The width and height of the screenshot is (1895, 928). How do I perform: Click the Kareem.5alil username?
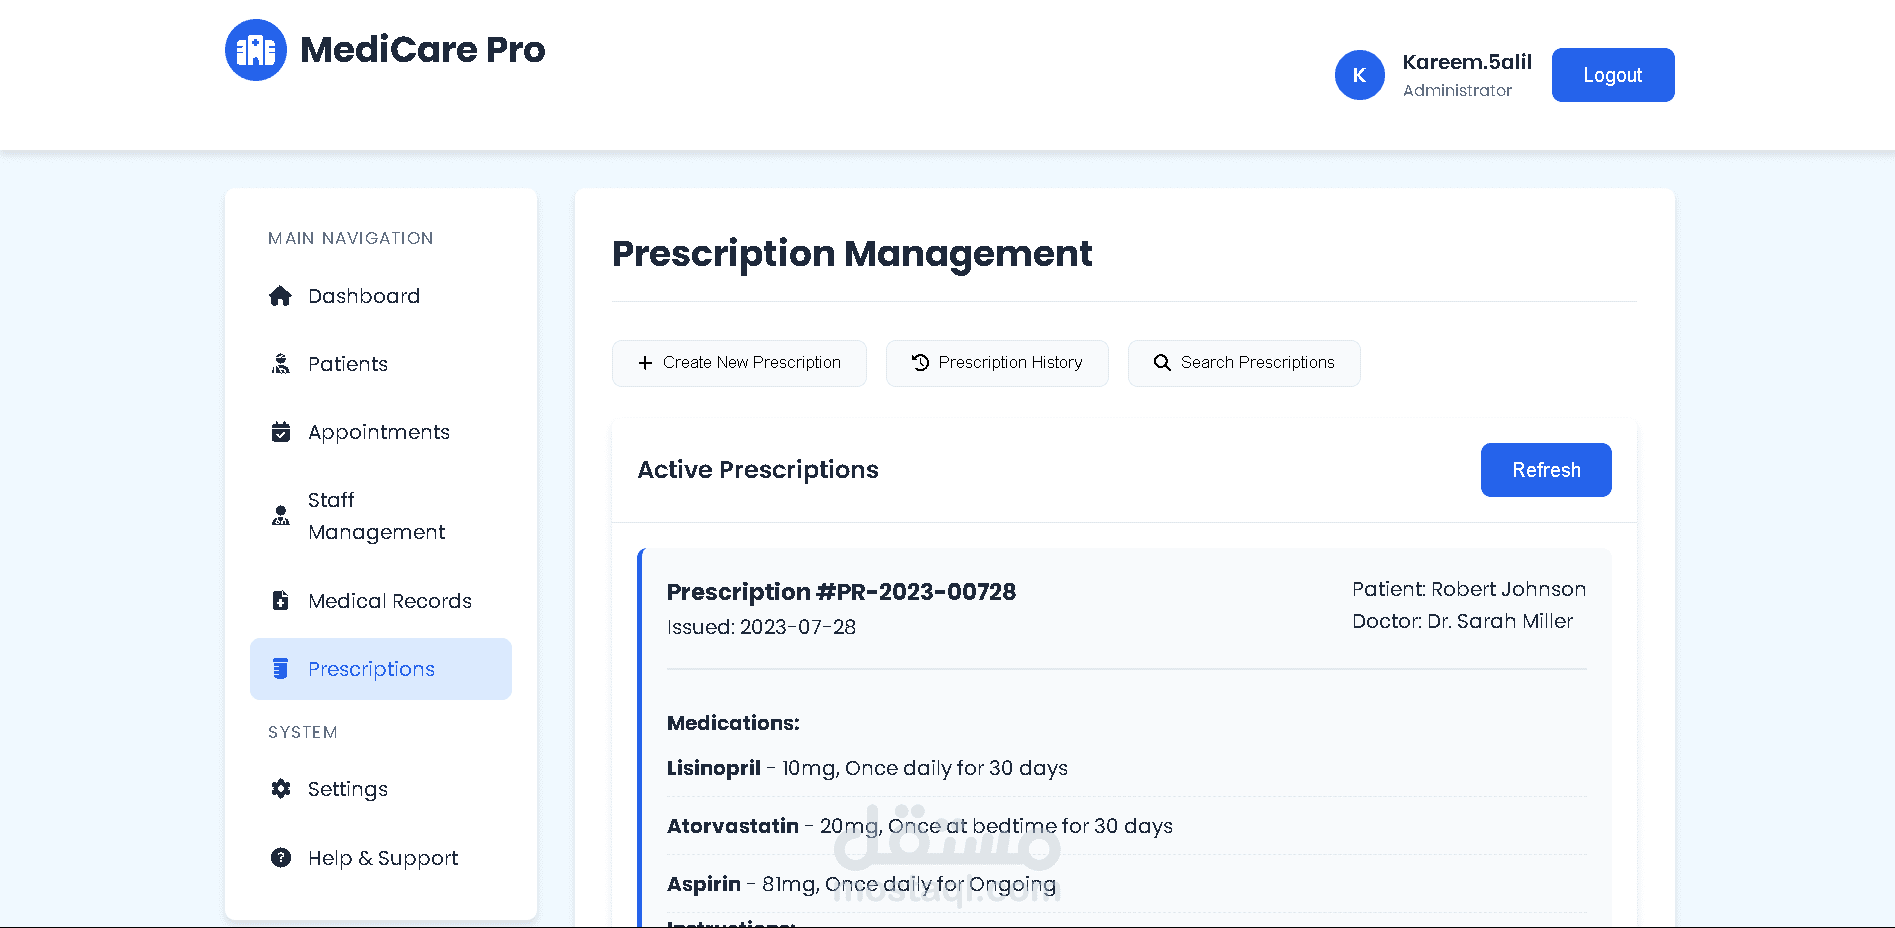click(x=1466, y=62)
